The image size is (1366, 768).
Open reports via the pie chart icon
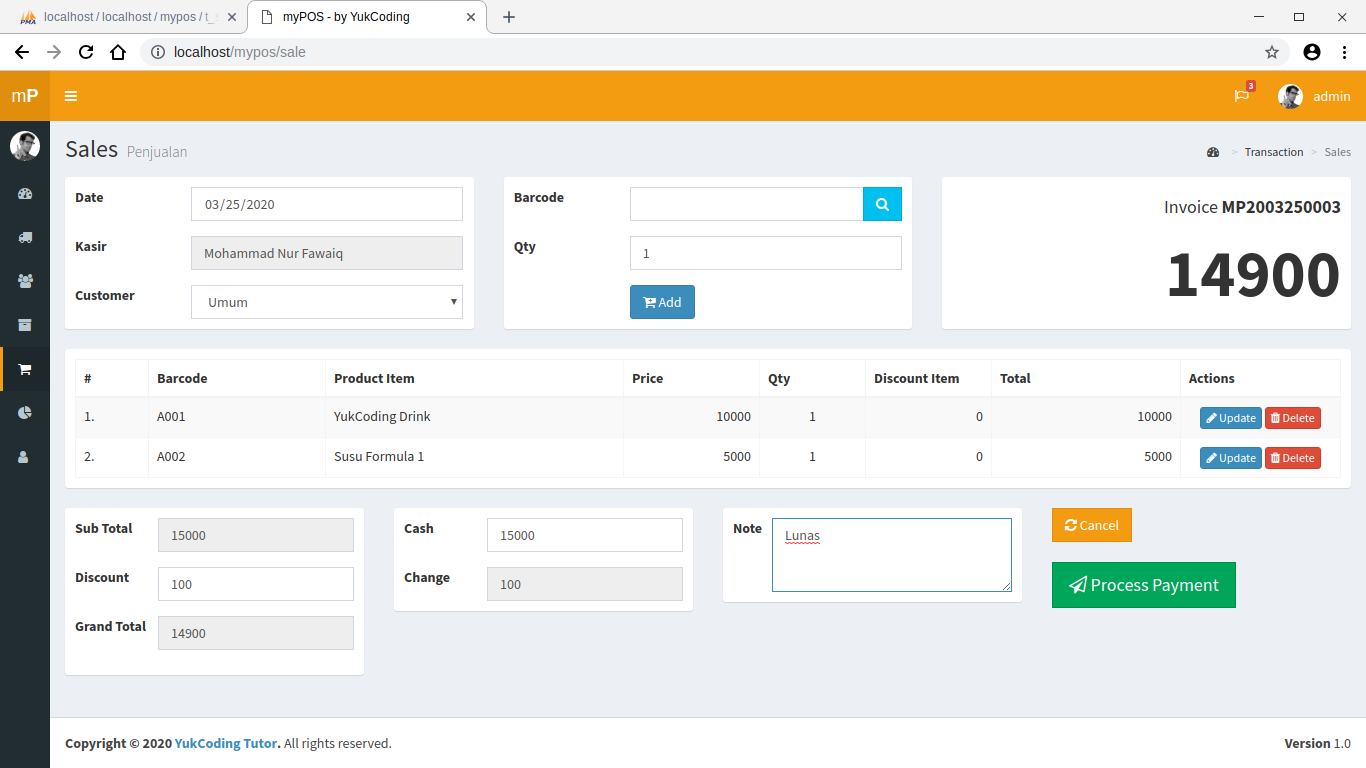coord(25,413)
